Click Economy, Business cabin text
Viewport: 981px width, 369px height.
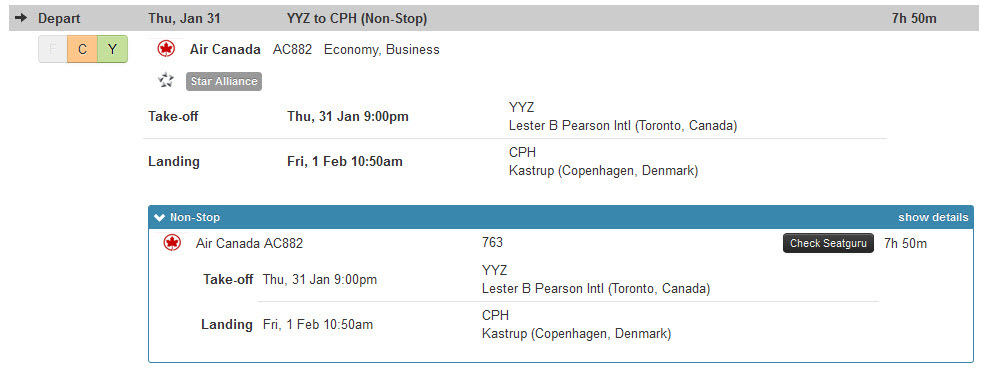[x=382, y=50]
